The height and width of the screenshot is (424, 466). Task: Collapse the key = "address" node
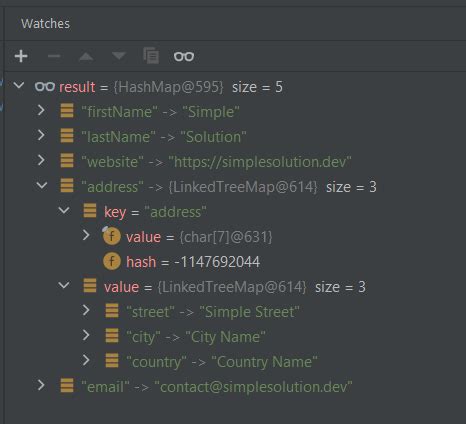pos(64,210)
